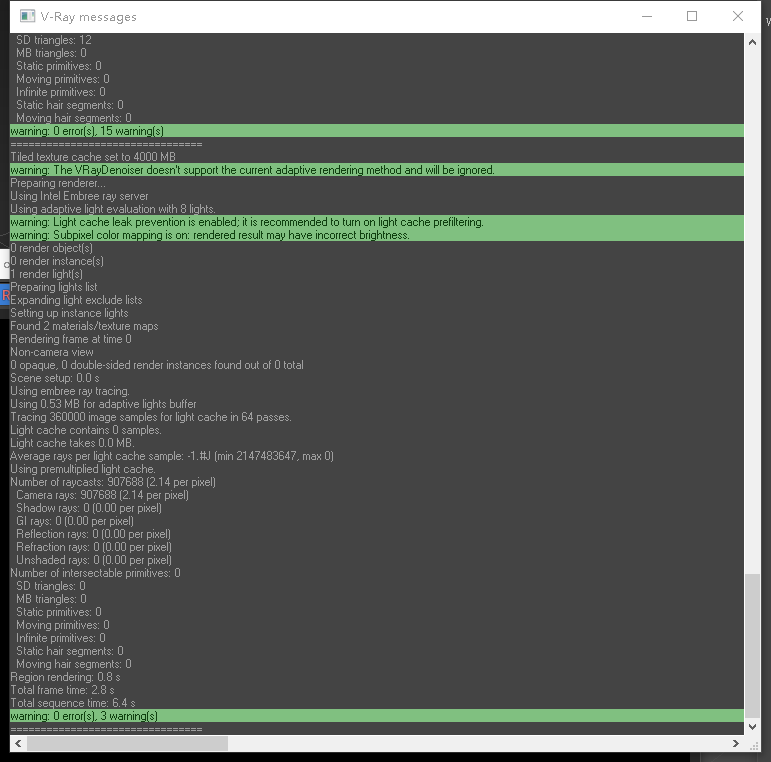Click the horizontal scrollbar right arrow
The width and height of the screenshot is (771, 762).
(736, 743)
